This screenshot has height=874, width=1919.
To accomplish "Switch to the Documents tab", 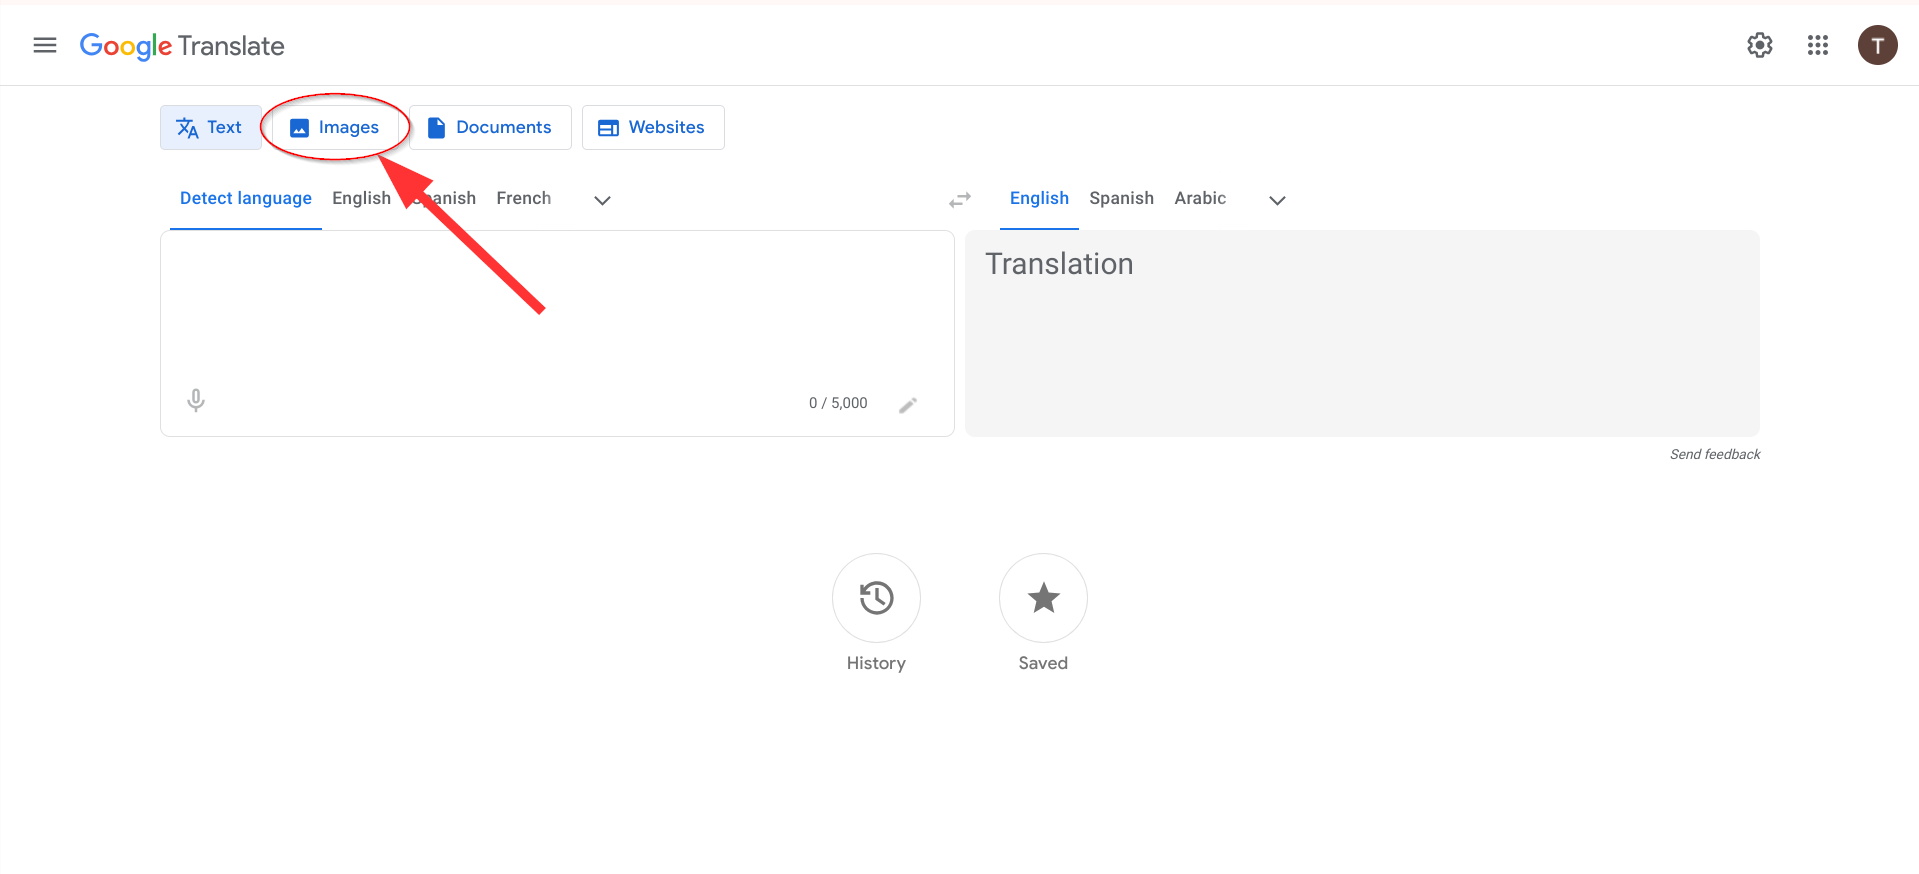I will pos(490,127).
